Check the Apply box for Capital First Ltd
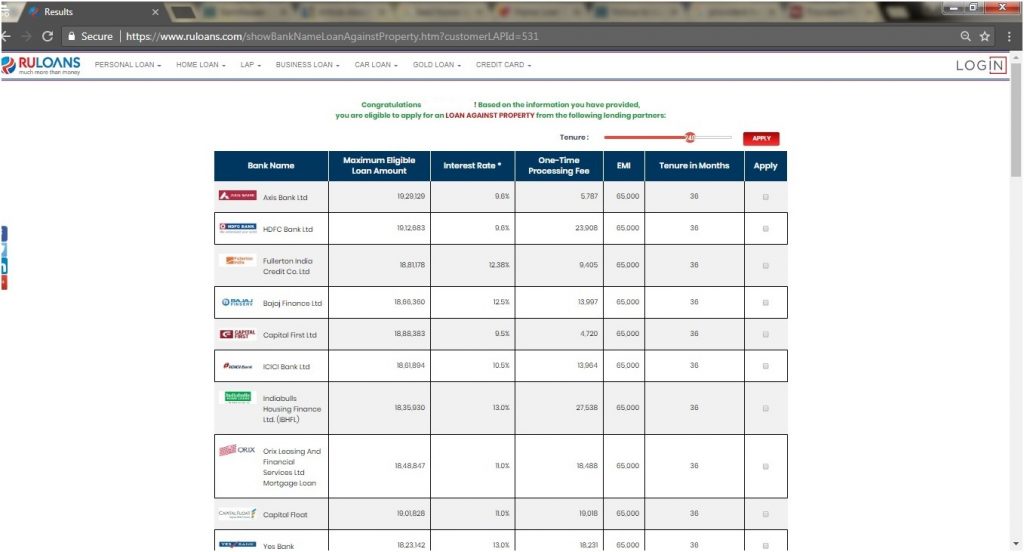1024x552 pixels. click(765, 334)
